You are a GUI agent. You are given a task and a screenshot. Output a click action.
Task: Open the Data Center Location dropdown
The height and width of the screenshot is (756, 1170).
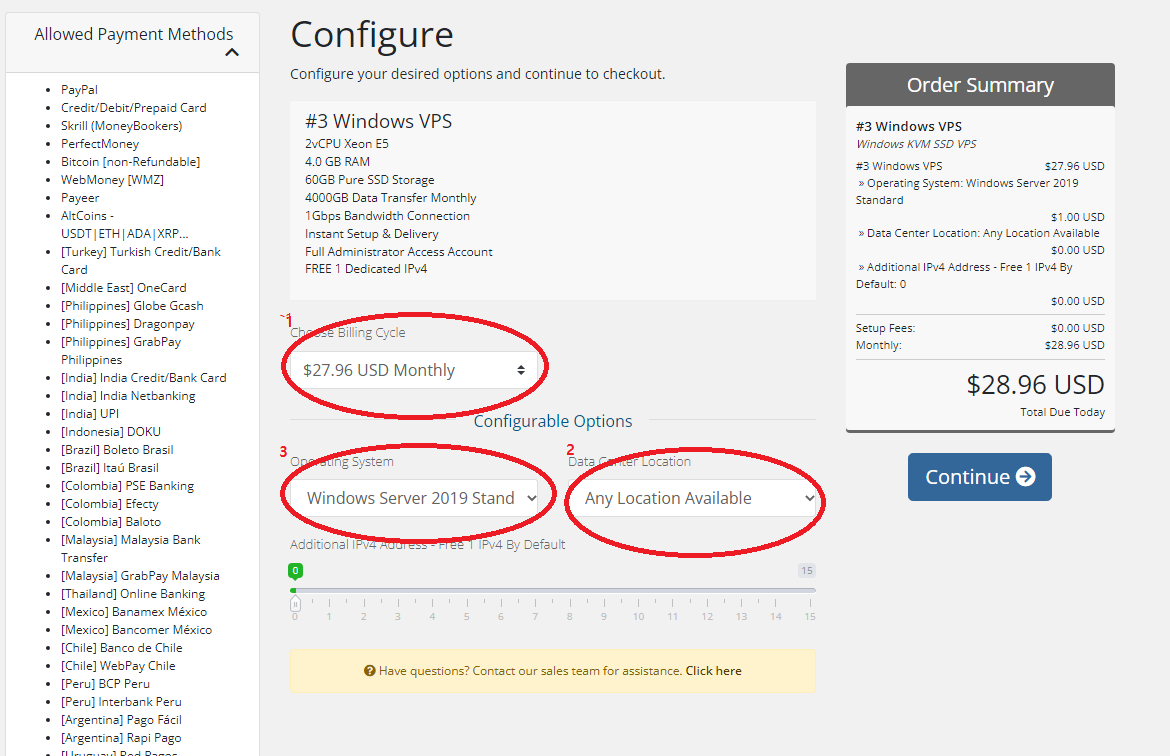click(x=692, y=498)
